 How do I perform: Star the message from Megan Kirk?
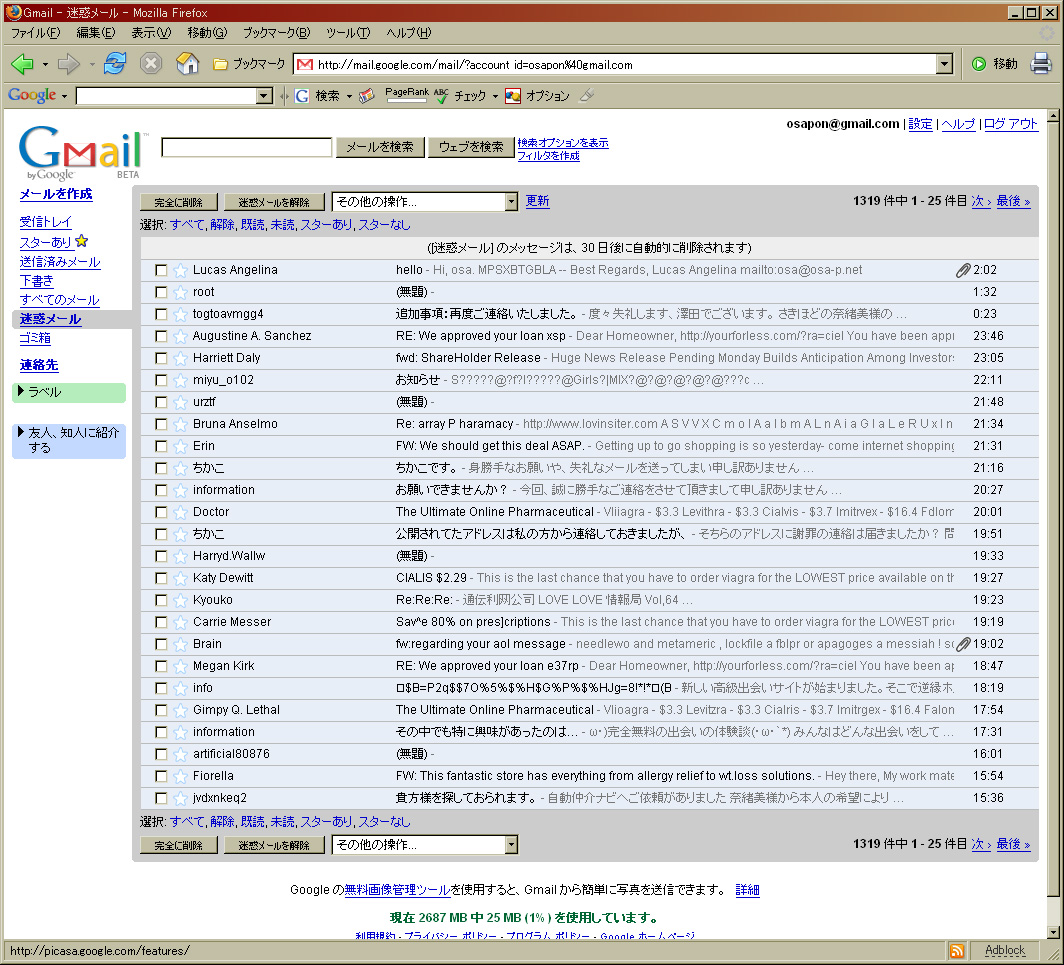pos(180,666)
